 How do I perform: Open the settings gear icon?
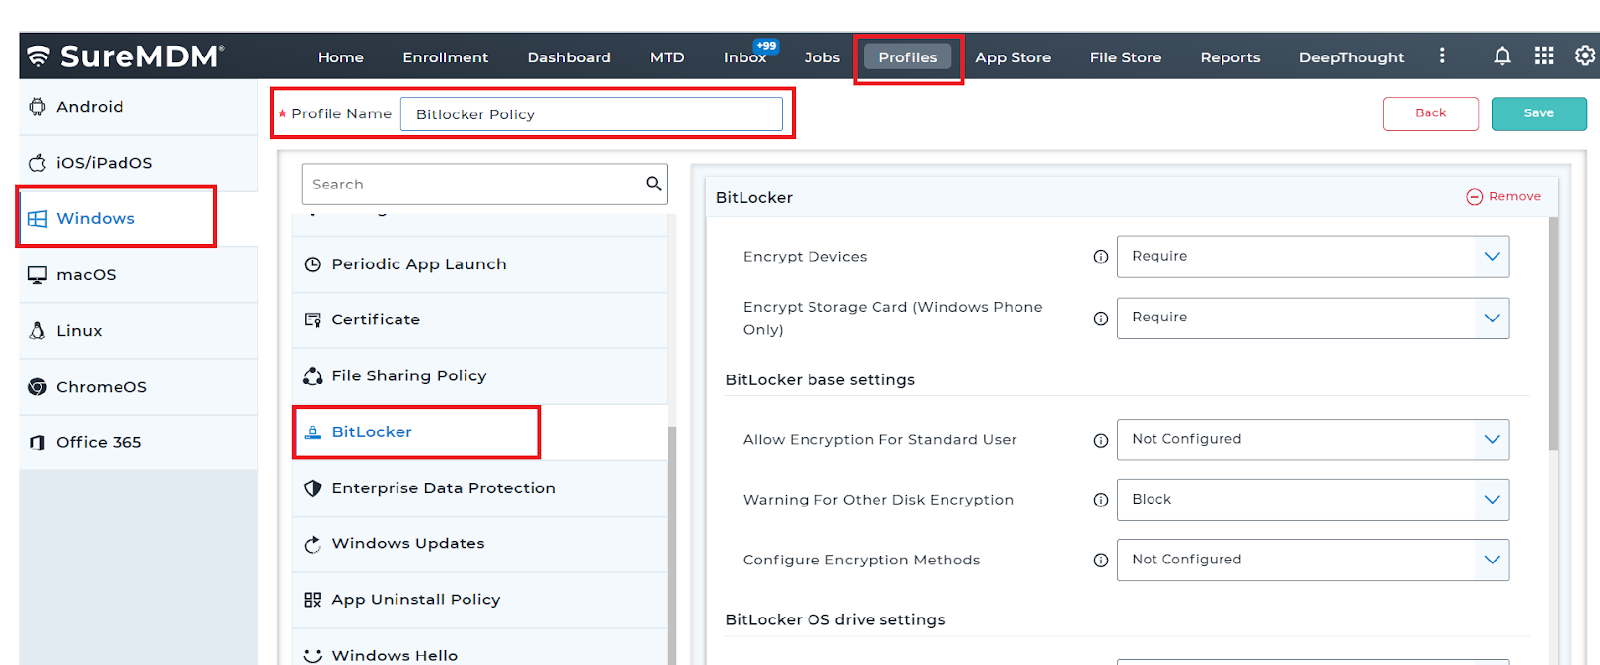point(1585,56)
